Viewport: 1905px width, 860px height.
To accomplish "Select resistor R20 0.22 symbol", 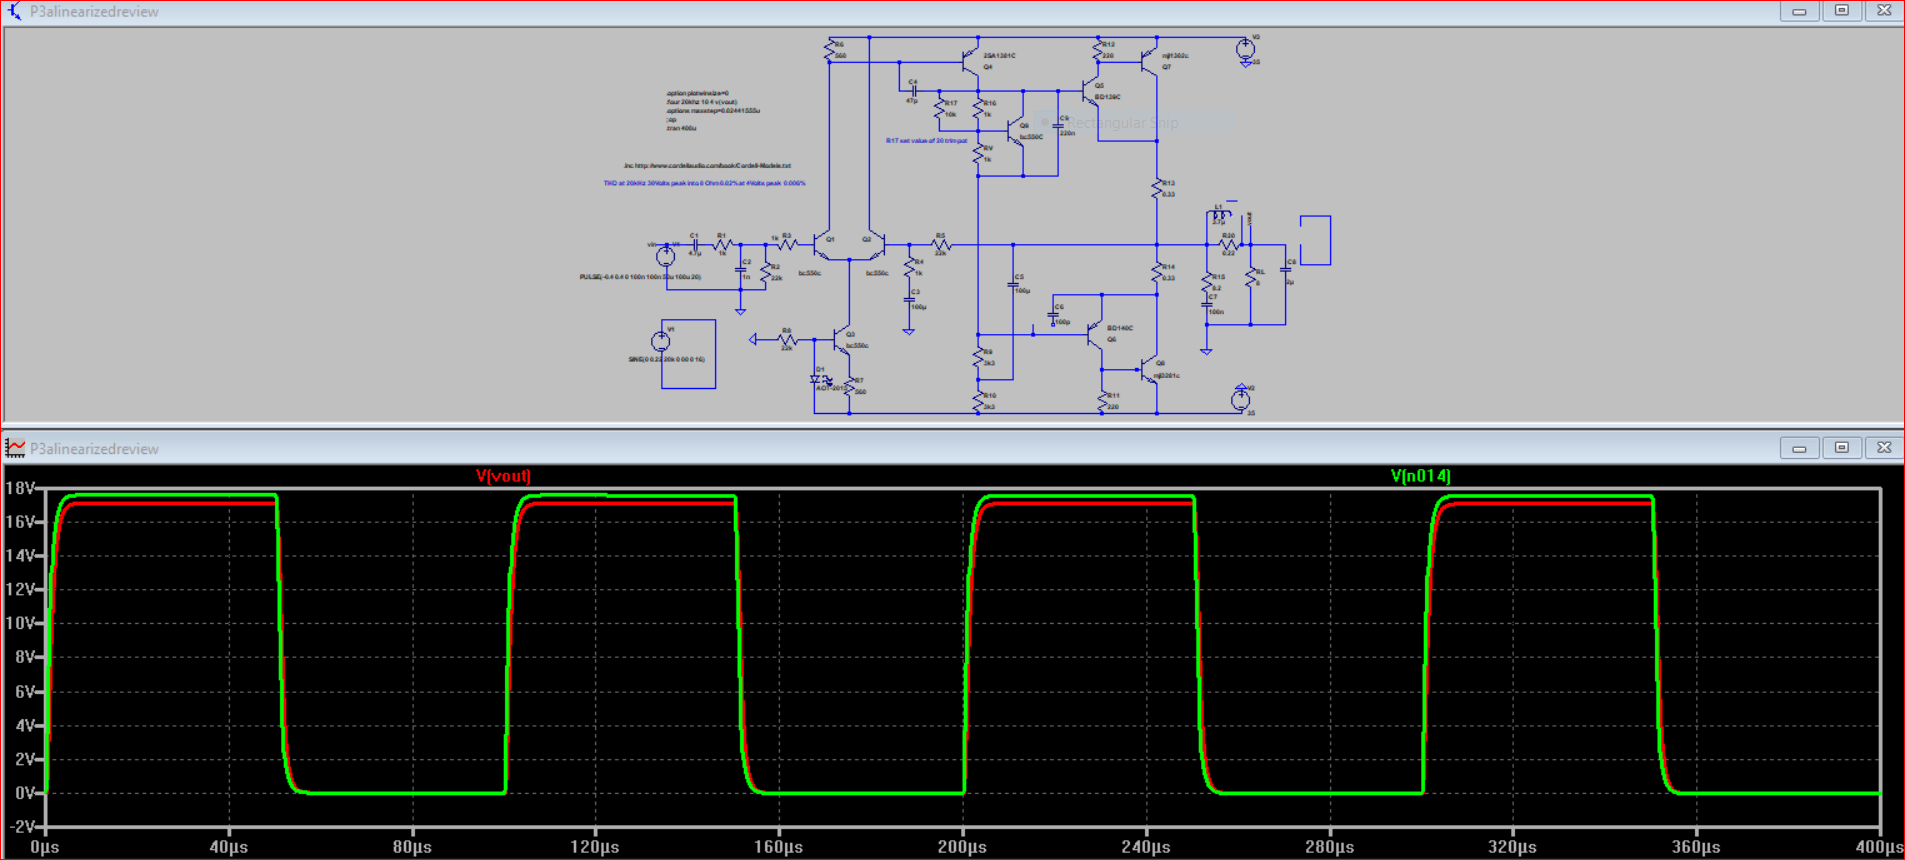I will coord(1229,244).
